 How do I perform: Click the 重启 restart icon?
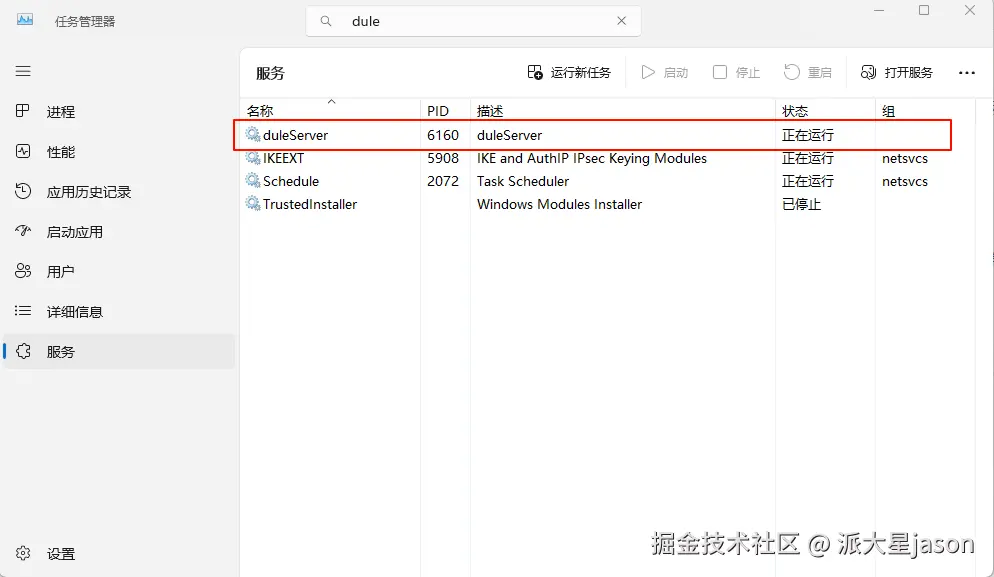[791, 72]
